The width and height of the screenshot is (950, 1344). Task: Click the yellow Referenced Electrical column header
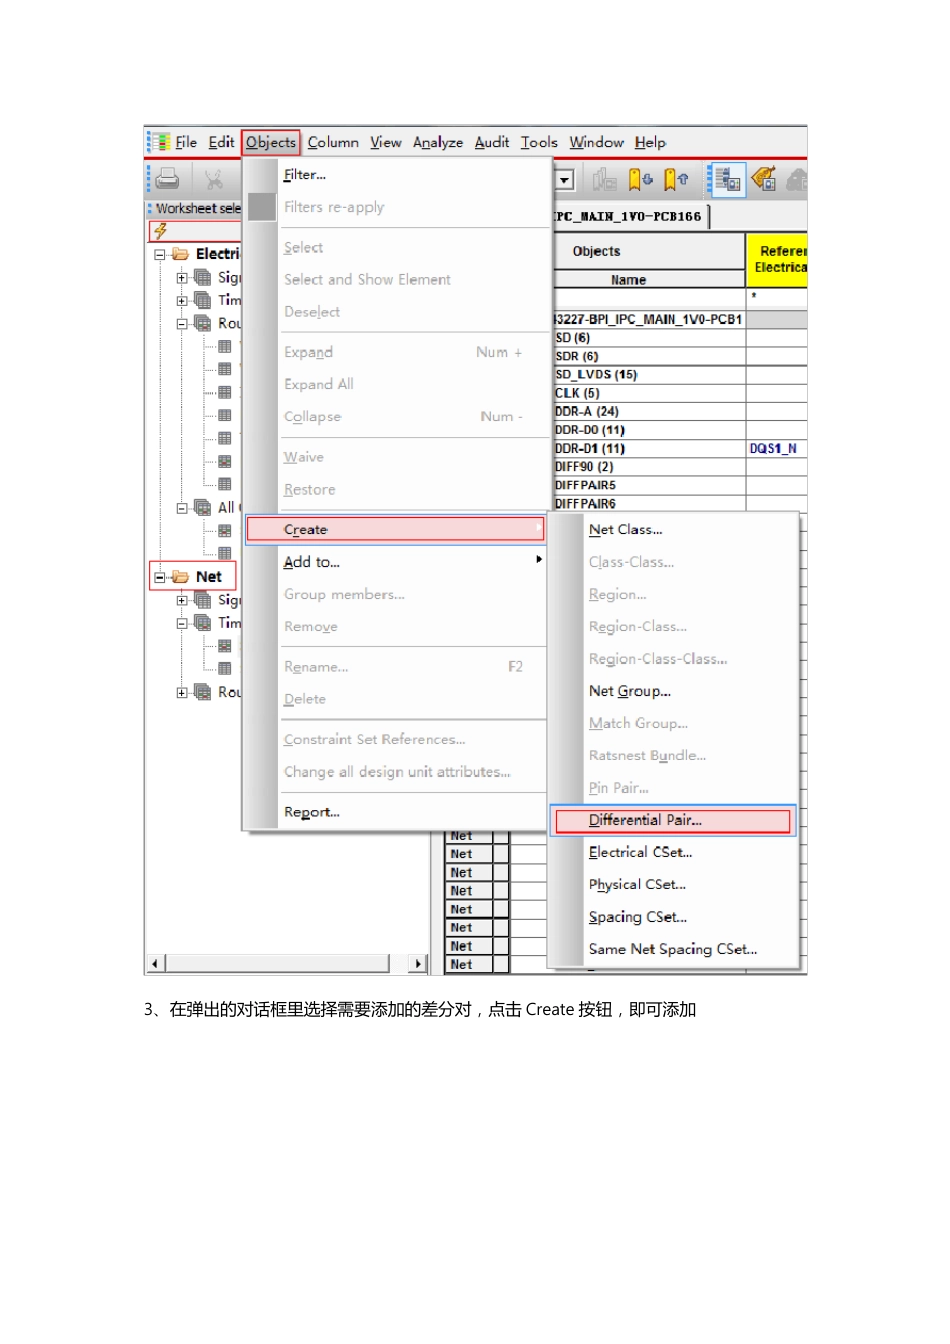click(777, 260)
